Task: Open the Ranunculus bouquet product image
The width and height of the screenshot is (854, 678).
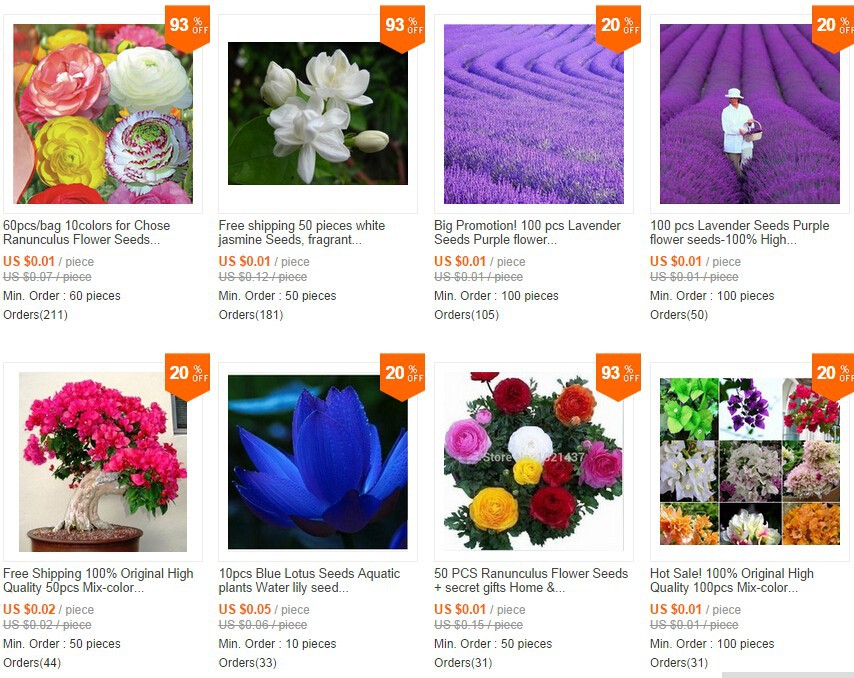Action: point(534,462)
